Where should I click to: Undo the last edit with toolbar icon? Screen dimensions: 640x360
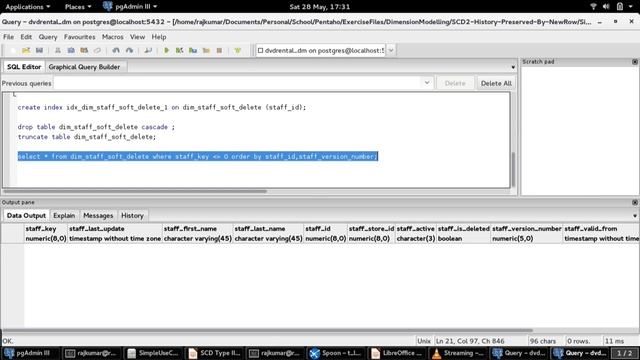tap(116, 51)
